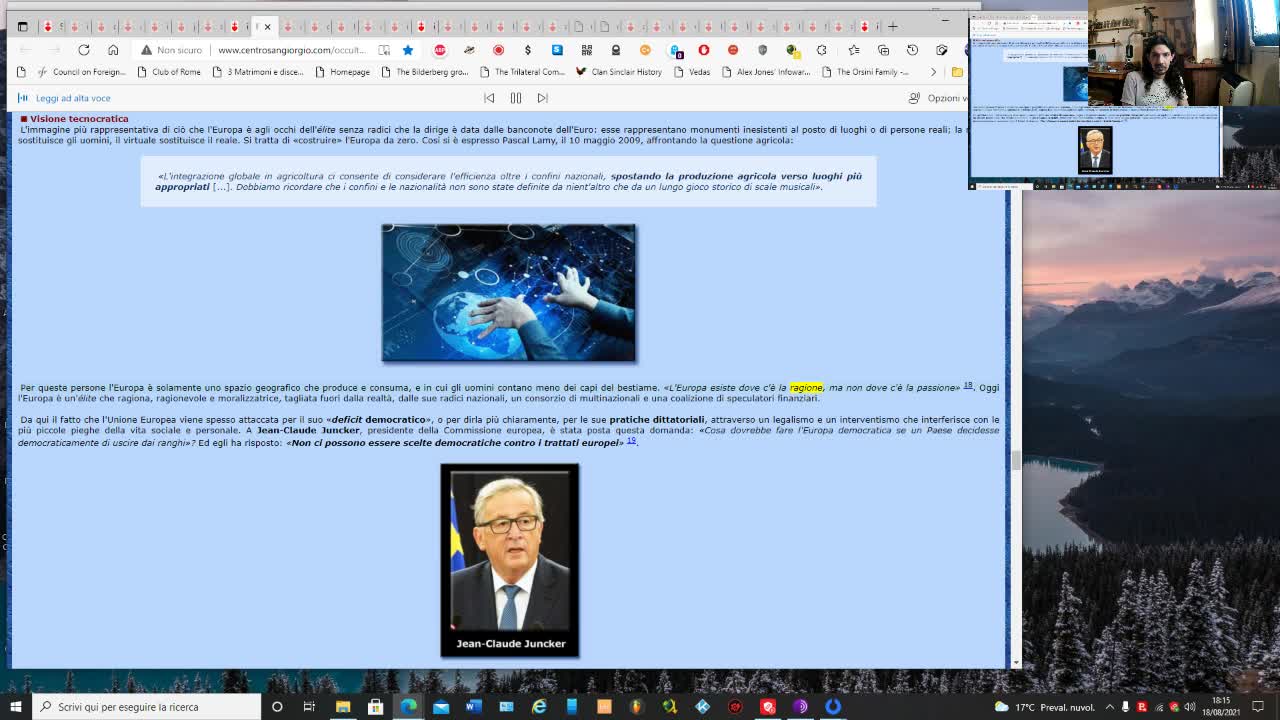Open the browser extensions puzzle icon
The width and height of the screenshot is (1280, 720).
pyautogui.click(x=822, y=50)
